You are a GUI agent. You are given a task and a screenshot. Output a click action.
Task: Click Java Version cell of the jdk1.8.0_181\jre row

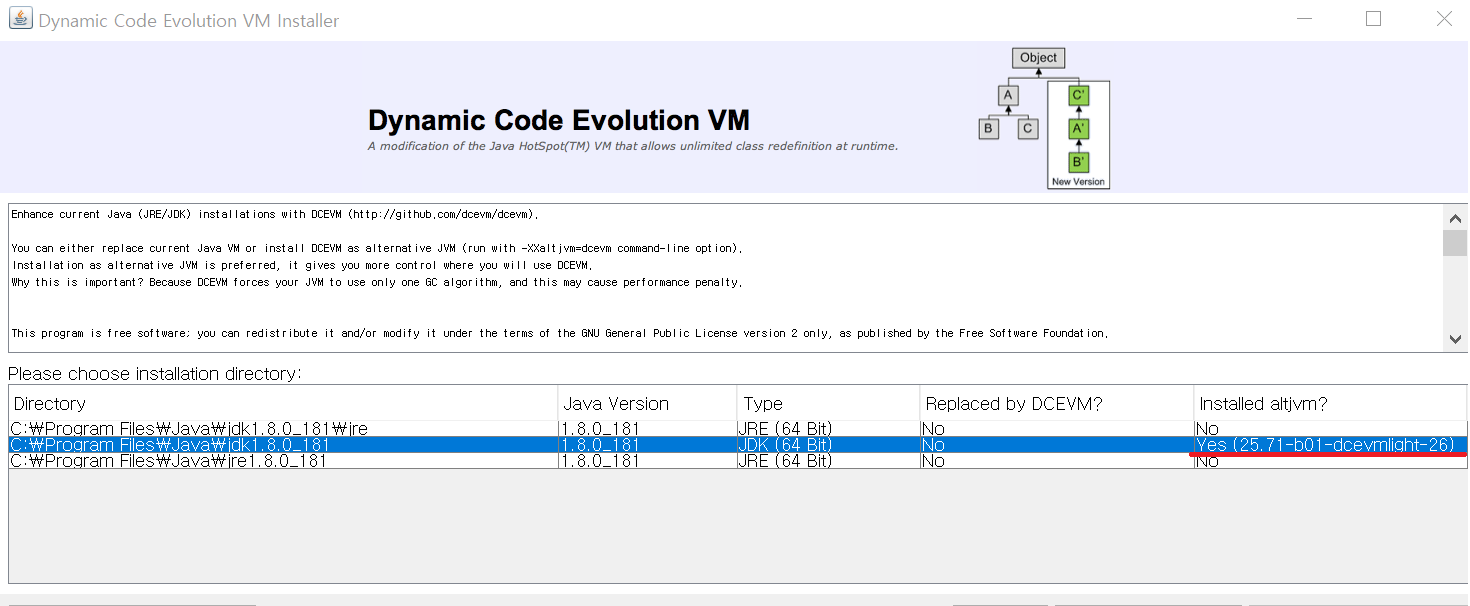(x=647, y=429)
